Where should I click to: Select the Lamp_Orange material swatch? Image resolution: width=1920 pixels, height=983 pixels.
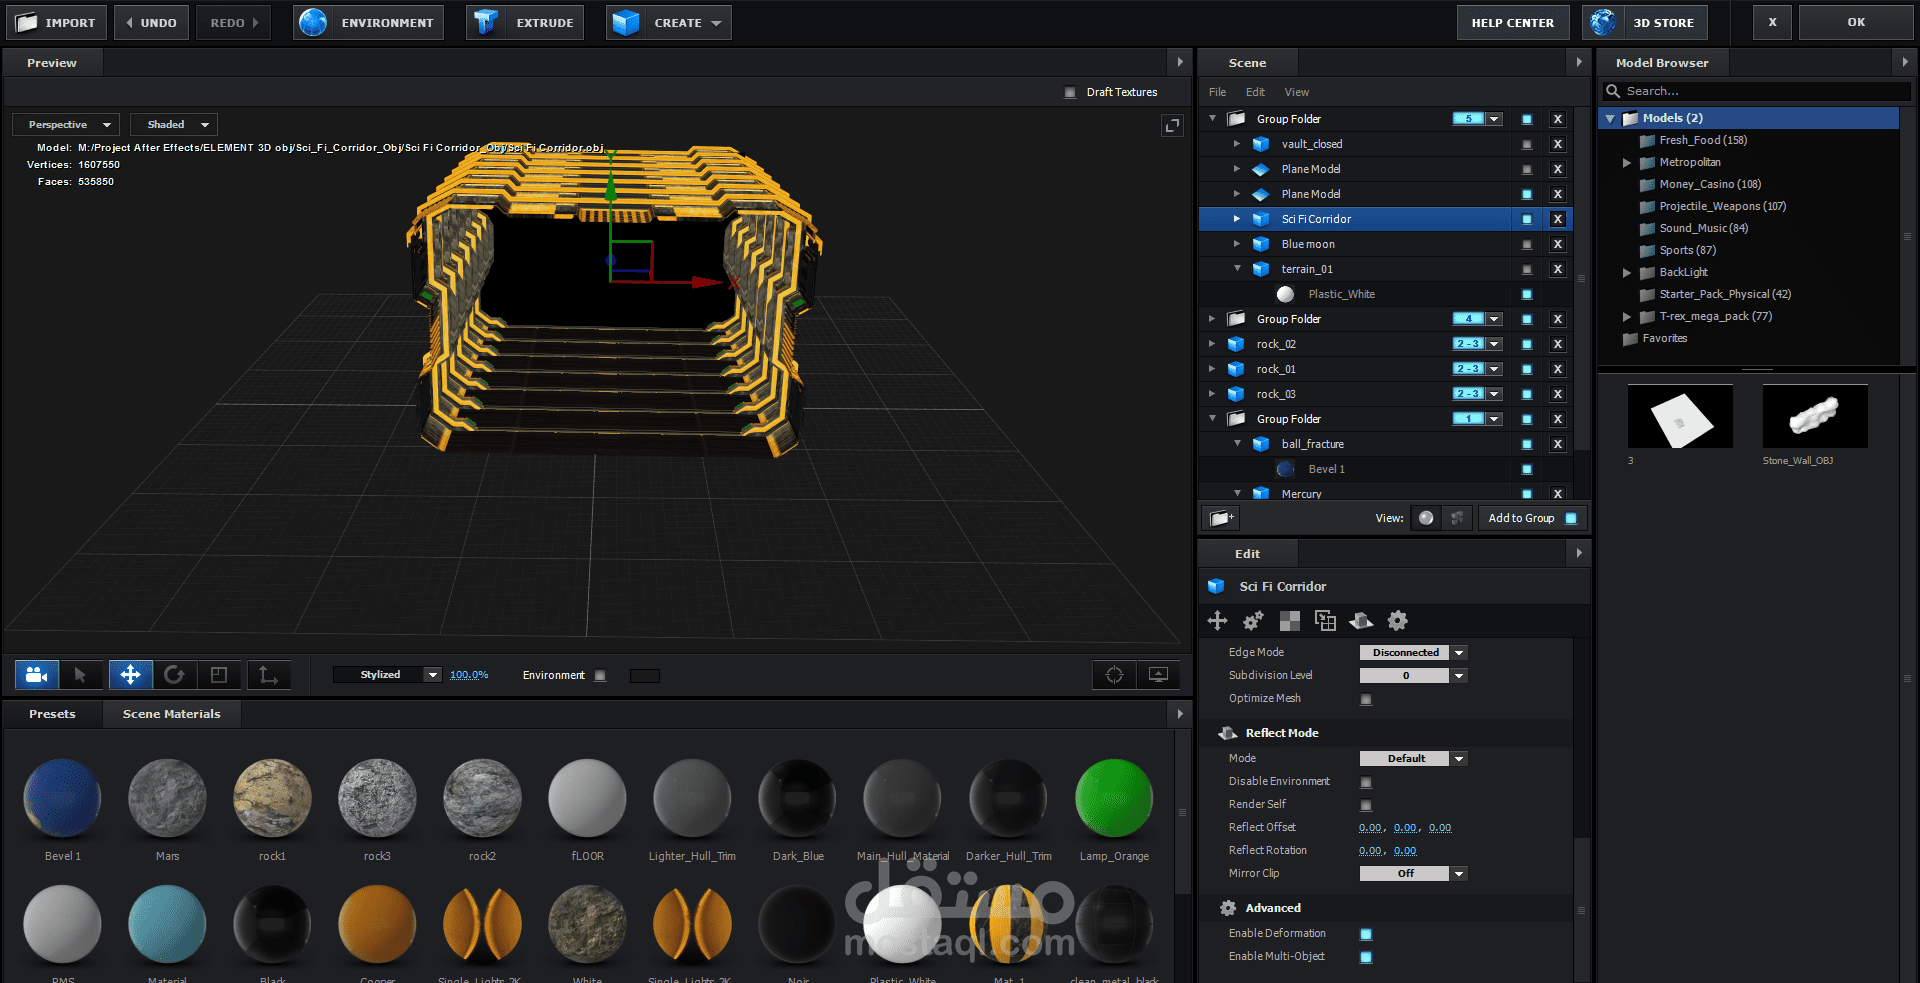[1113, 798]
